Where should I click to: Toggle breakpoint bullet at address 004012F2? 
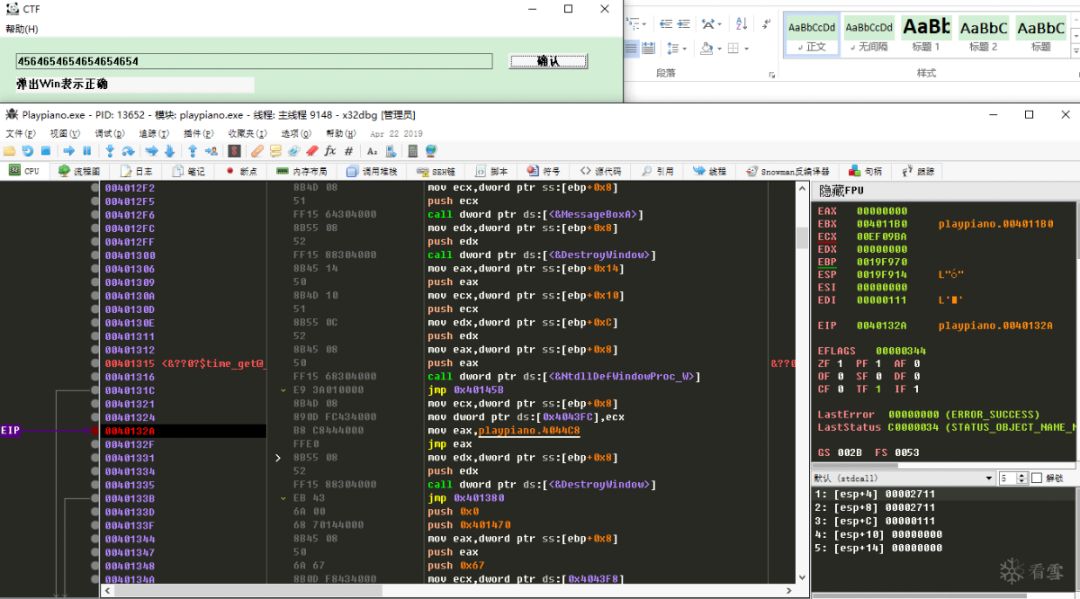[x=95, y=188]
